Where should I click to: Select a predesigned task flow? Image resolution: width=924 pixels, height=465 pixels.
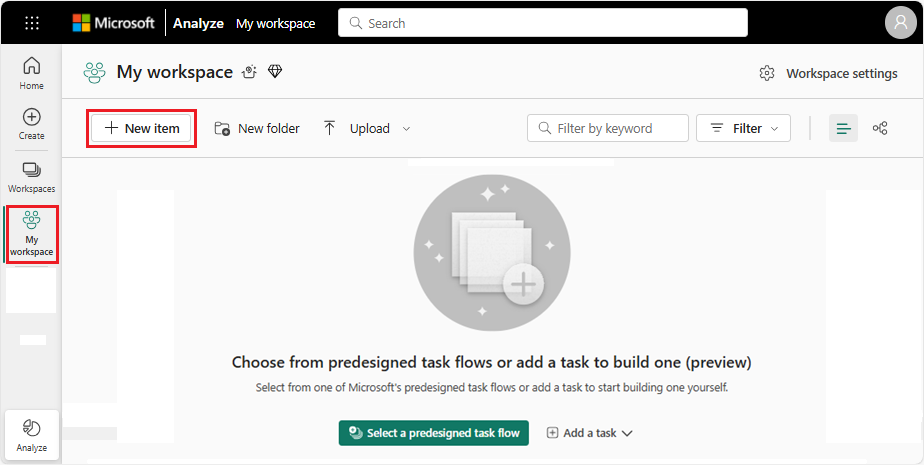[x=434, y=433]
